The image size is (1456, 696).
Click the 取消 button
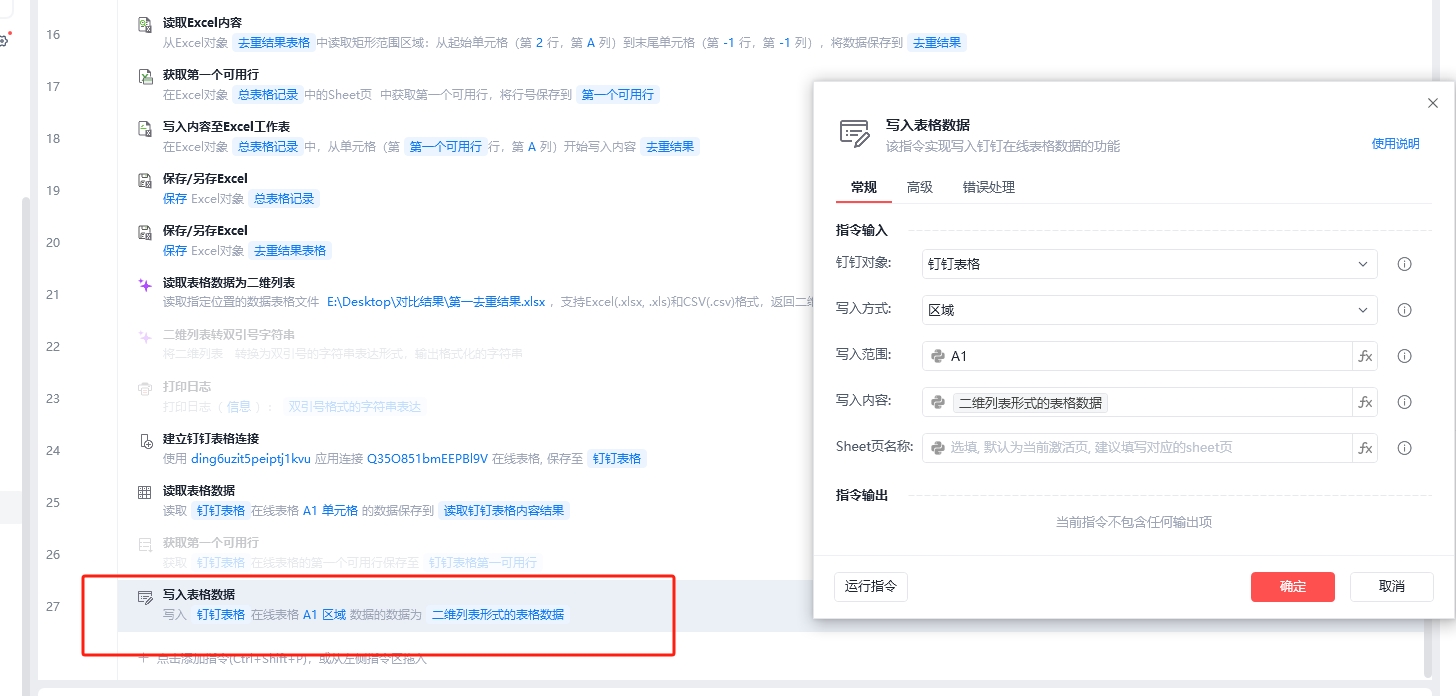(x=1392, y=587)
